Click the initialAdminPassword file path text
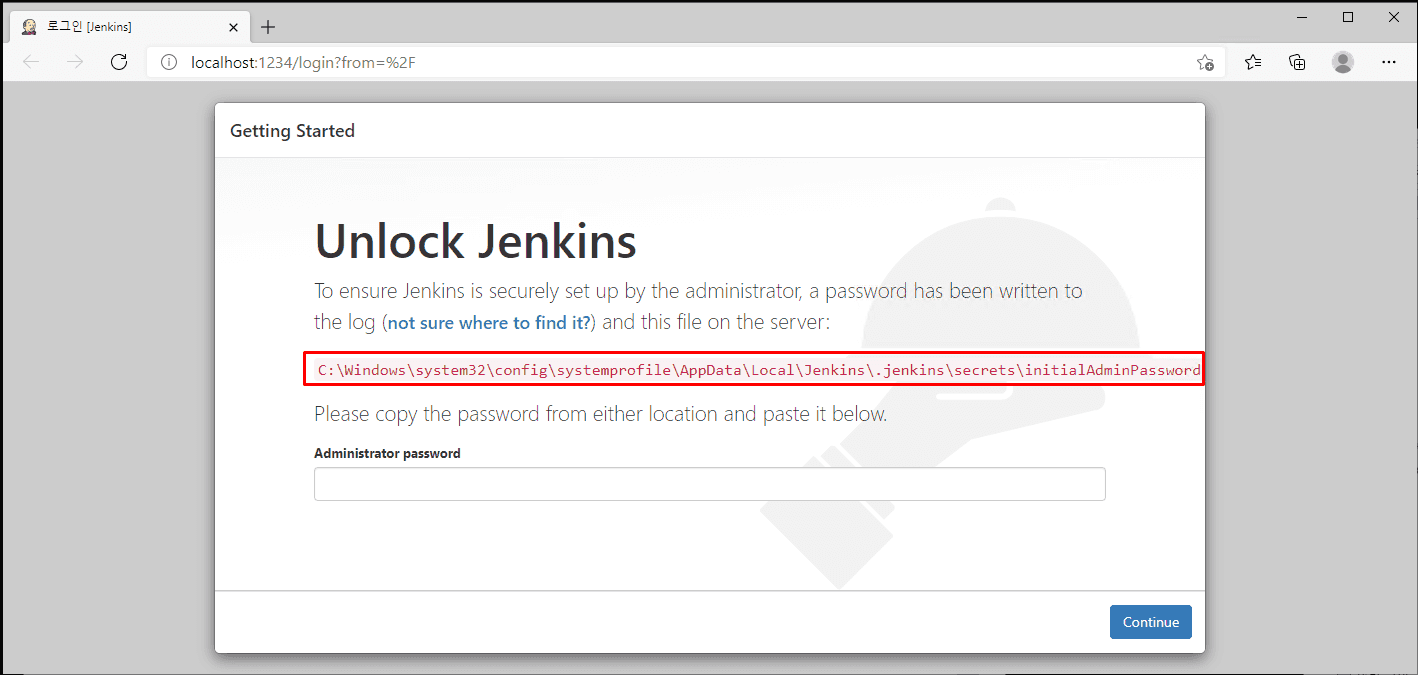This screenshot has width=1418, height=675. pos(758,370)
